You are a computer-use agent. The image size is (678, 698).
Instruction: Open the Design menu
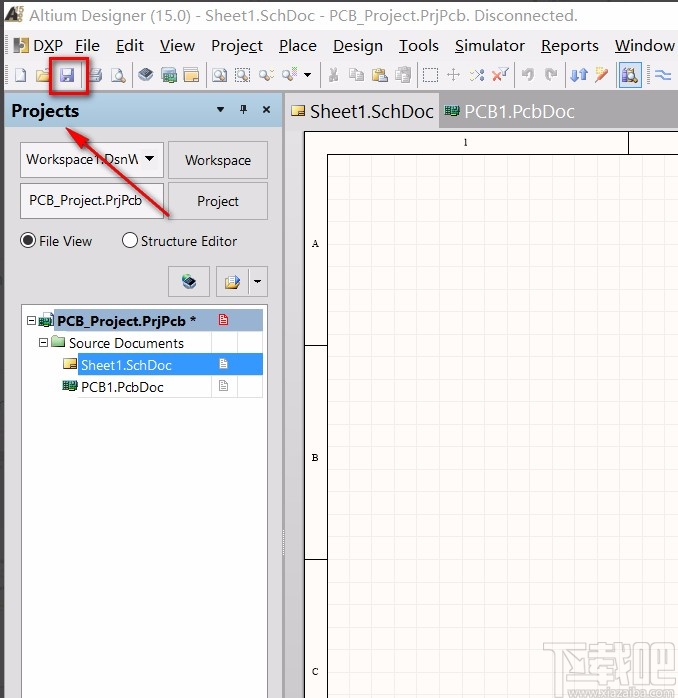pyautogui.click(x=358, y=46)
